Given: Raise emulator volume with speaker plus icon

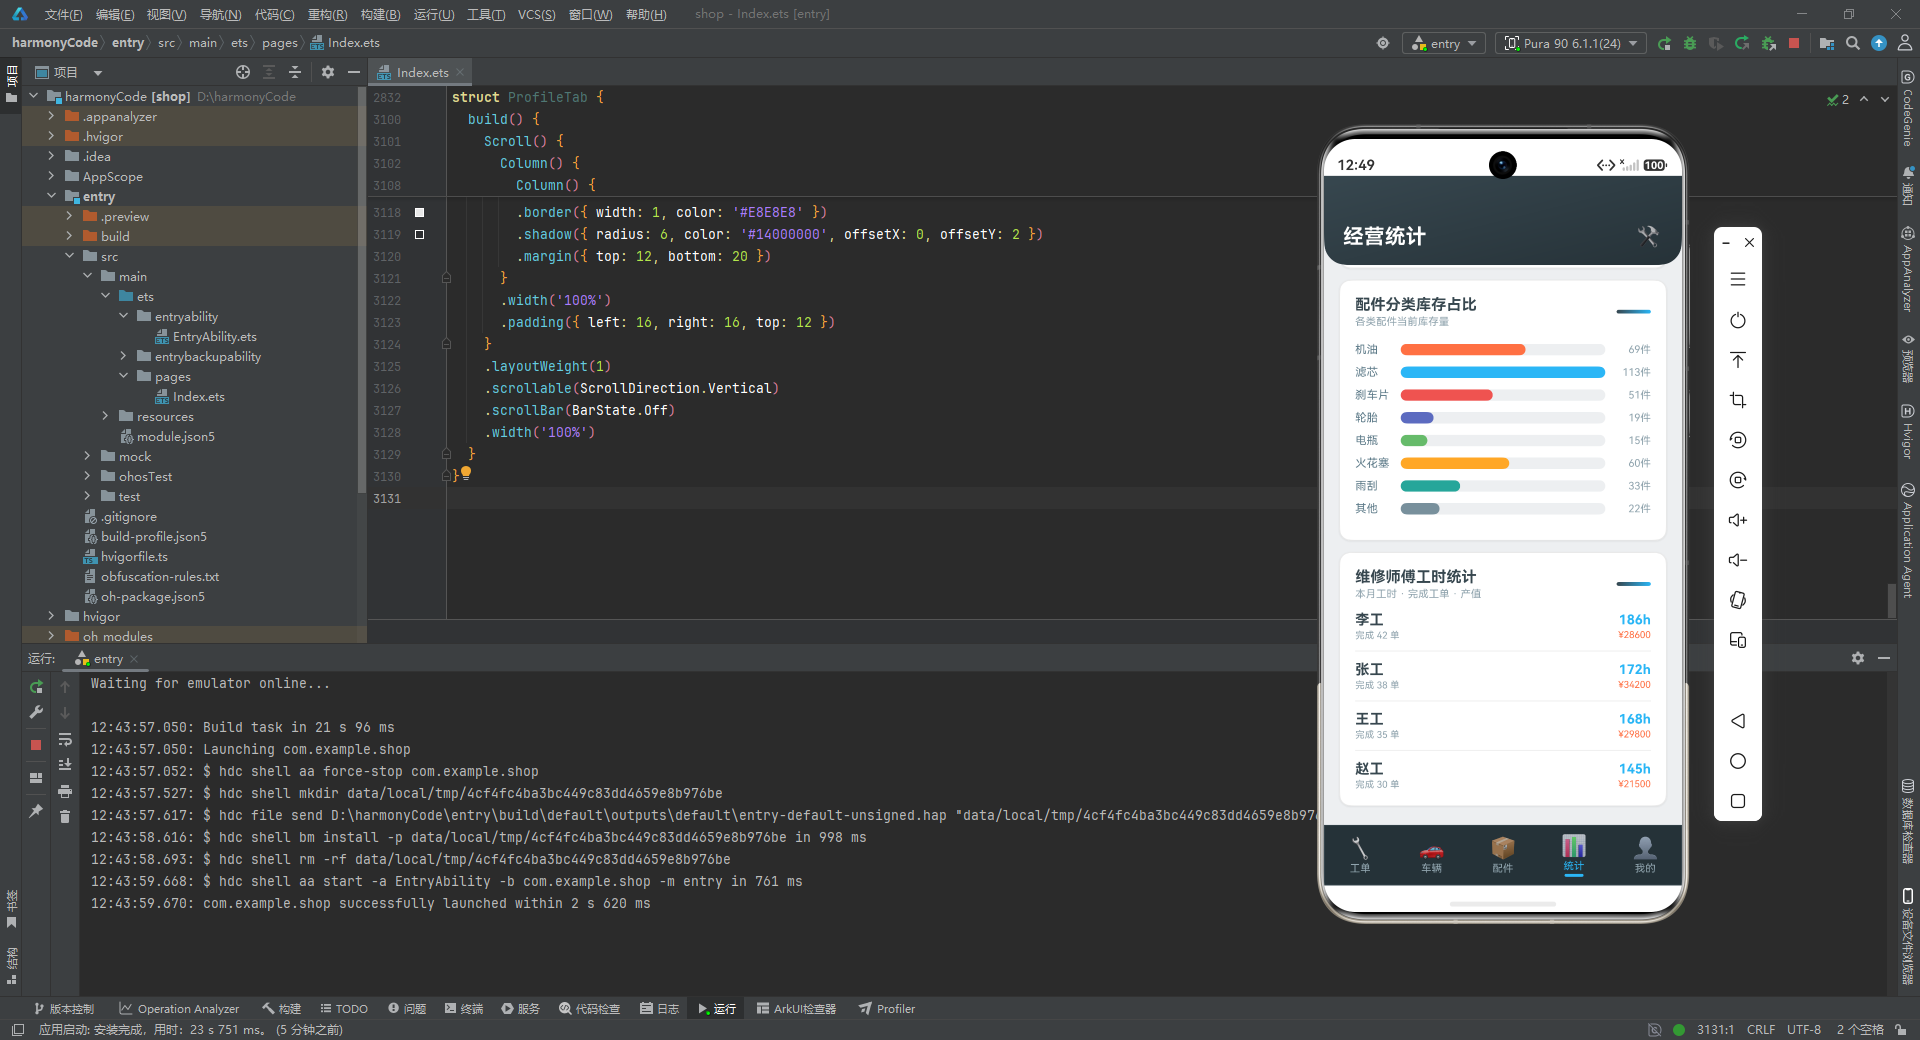Looking at the screenshot, I should [1738, 520].
